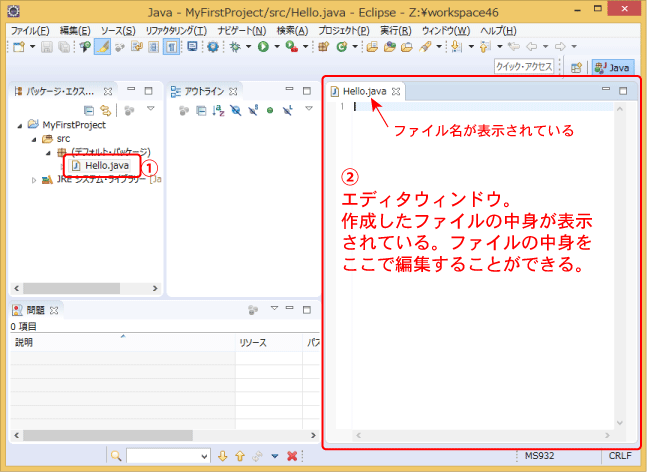Click Problems view horizontal scrollbar thumb
647x472 pixels.
108,435
